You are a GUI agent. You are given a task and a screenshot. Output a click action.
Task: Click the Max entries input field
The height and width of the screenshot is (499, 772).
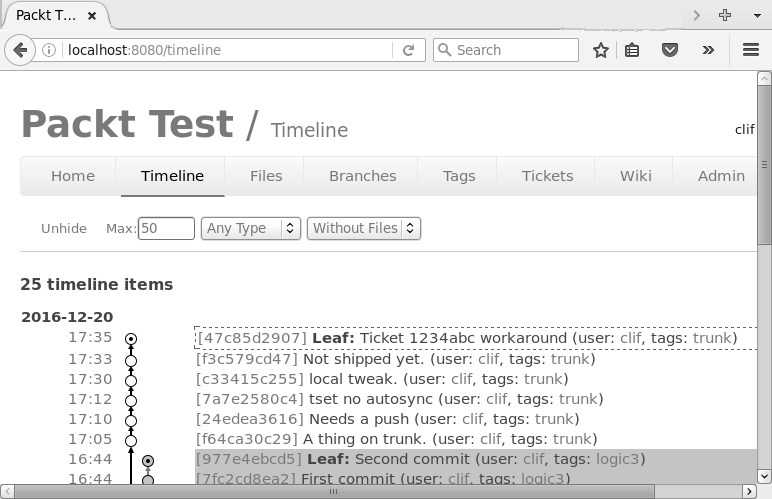(166, 228)
